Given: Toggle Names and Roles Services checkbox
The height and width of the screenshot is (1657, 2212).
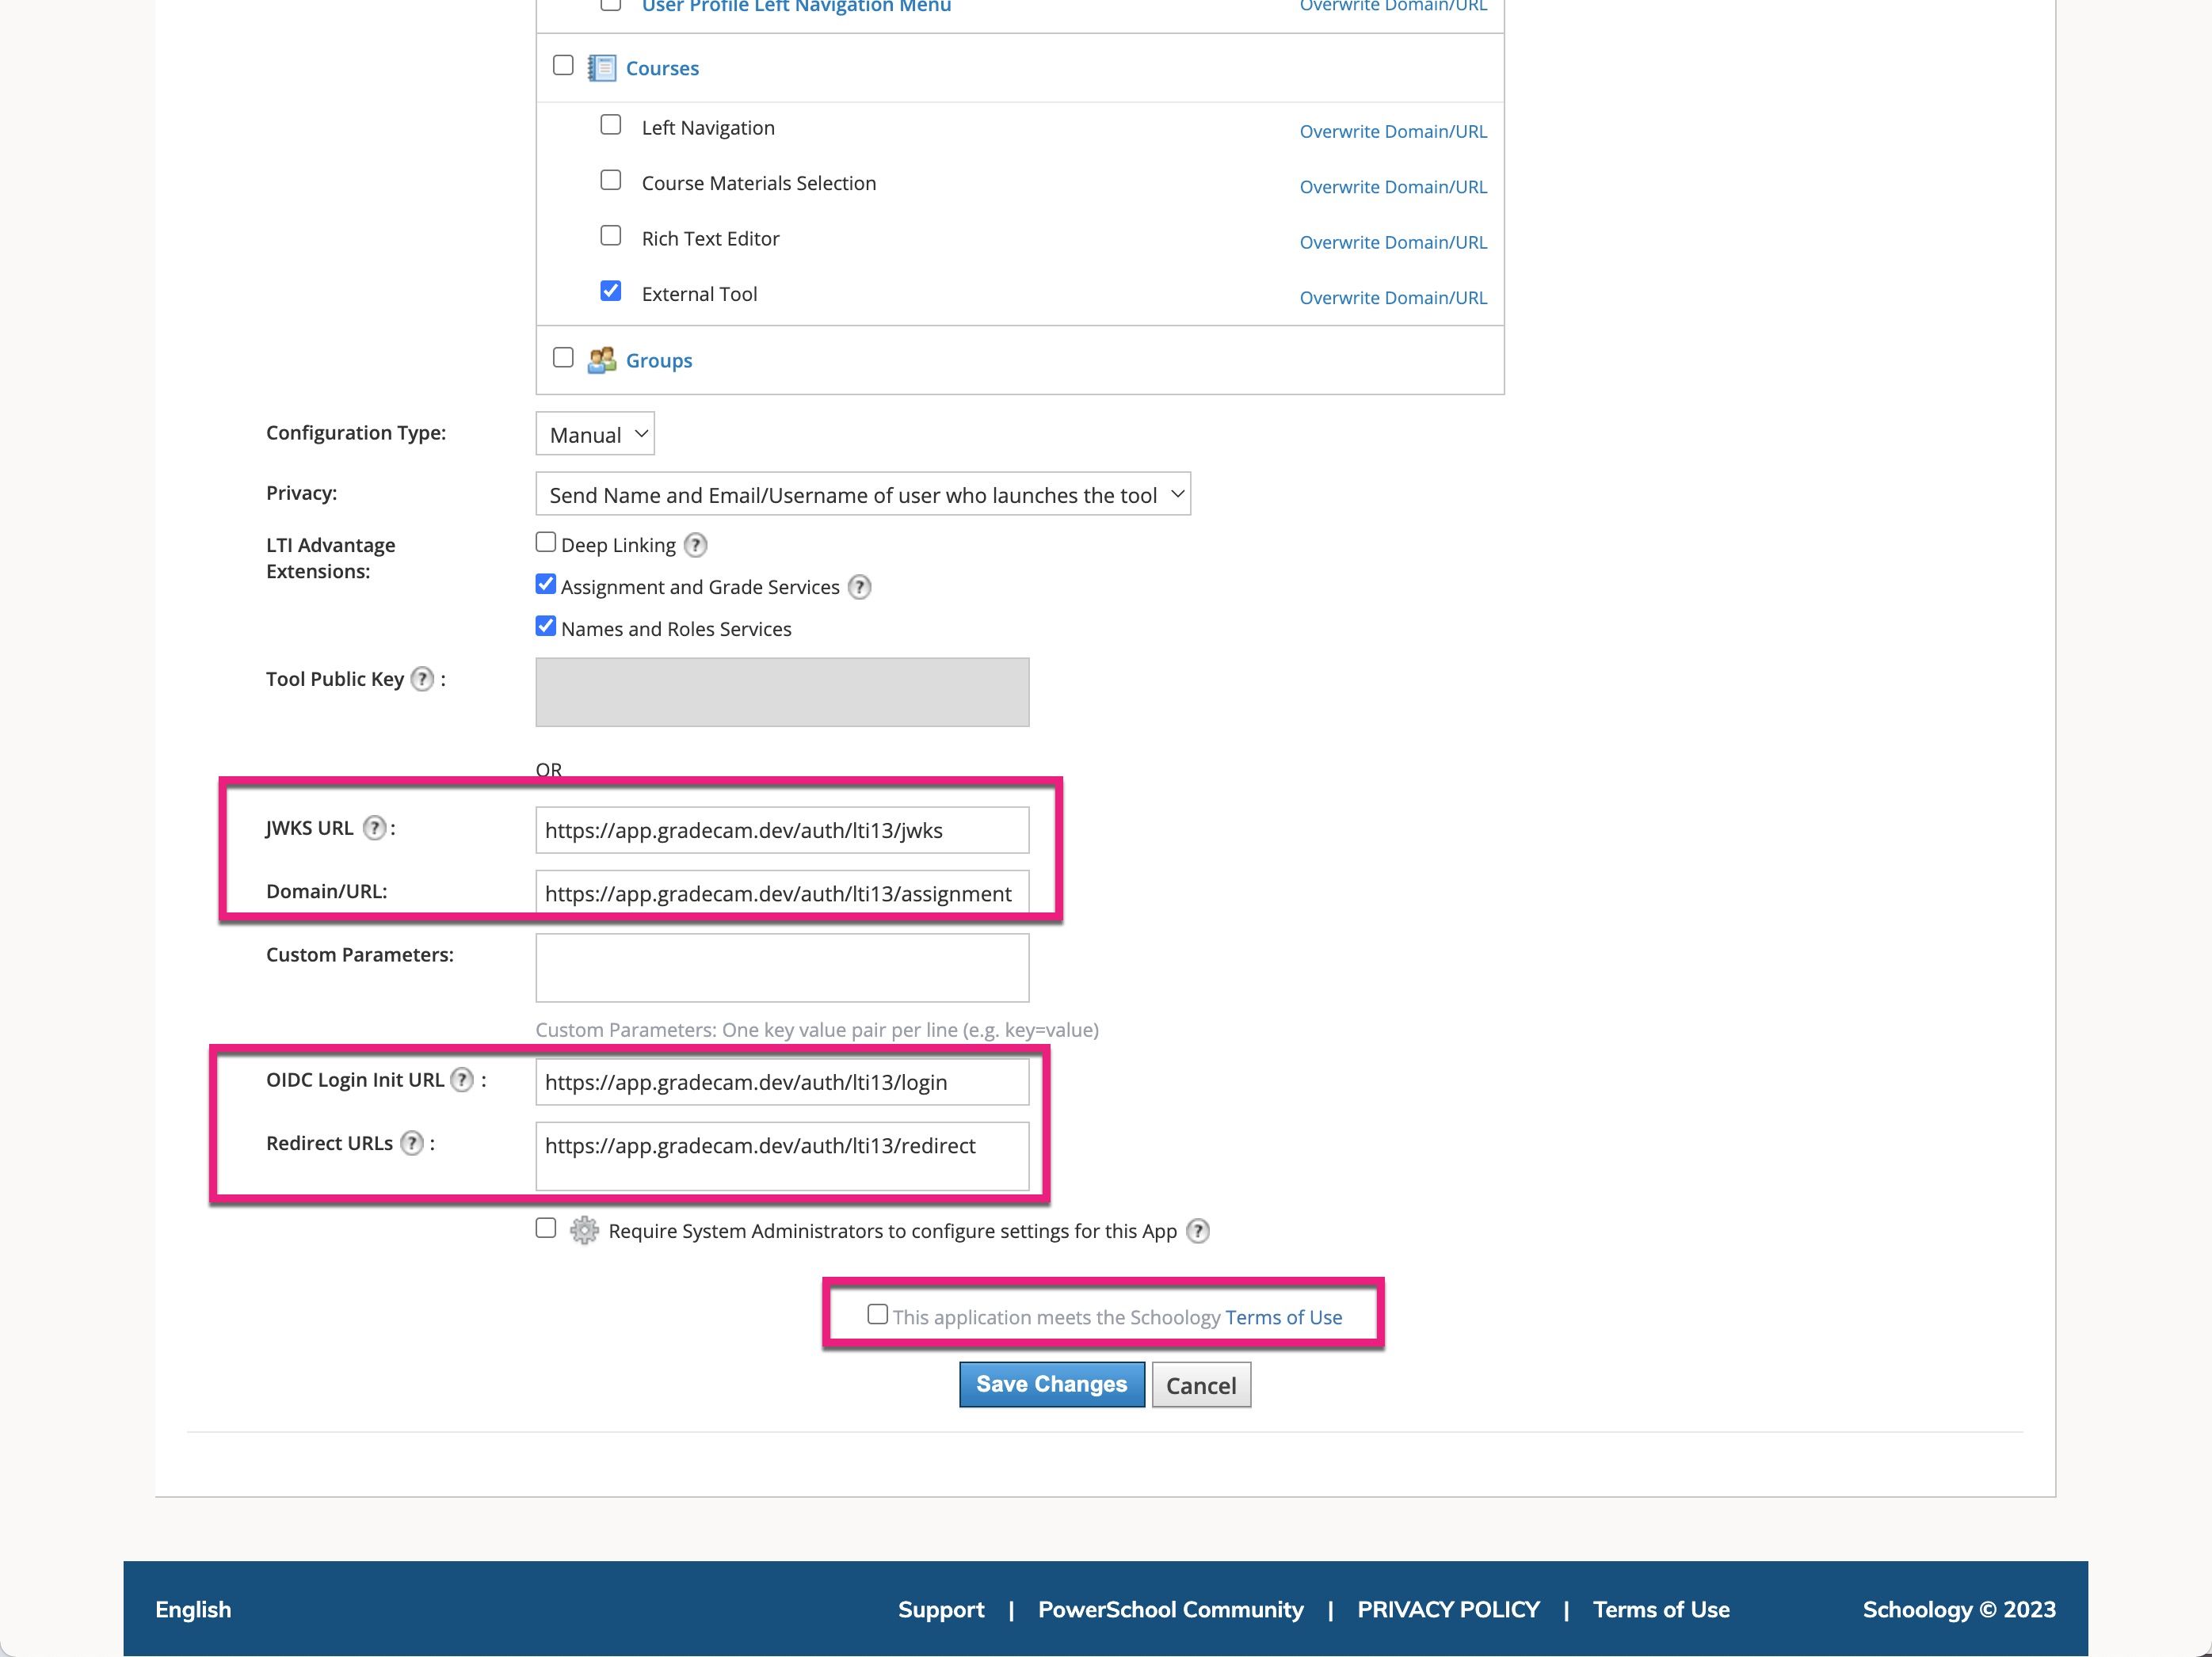Looking at the screenshot, I should pyautogui.click(x=545, y=626).
